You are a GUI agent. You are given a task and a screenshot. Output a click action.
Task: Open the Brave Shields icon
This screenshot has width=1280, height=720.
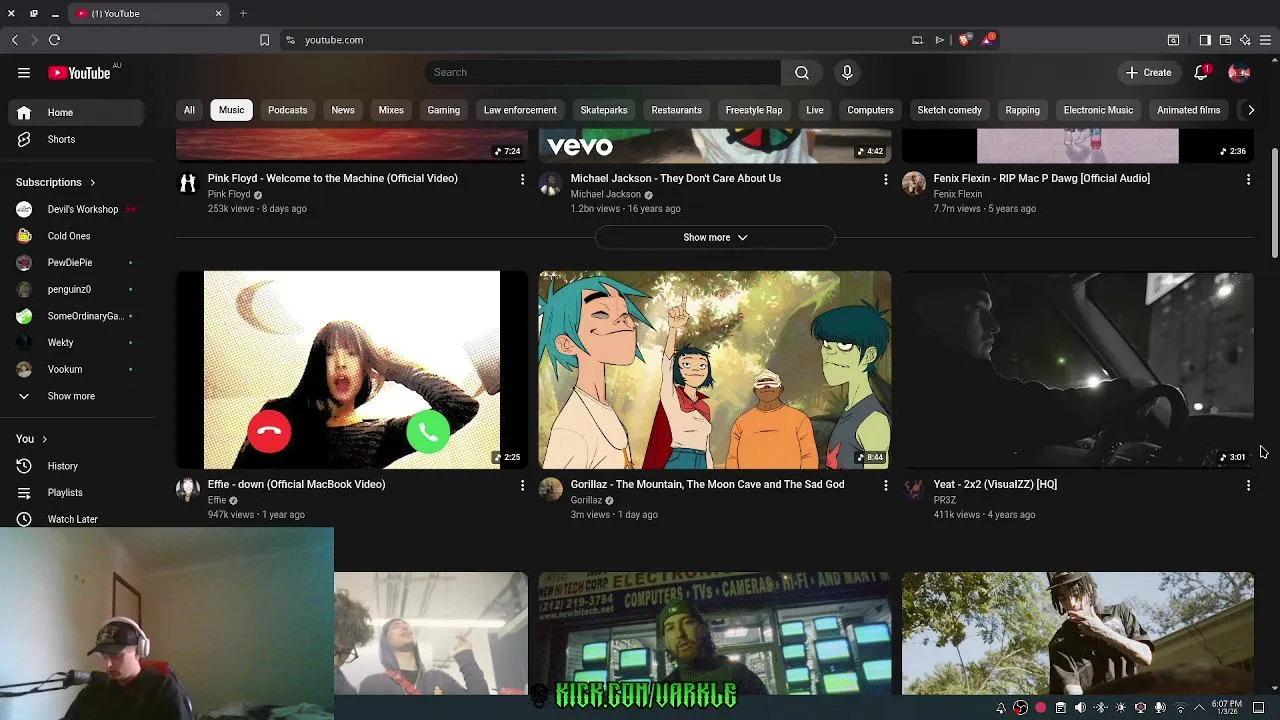(964, 40)
